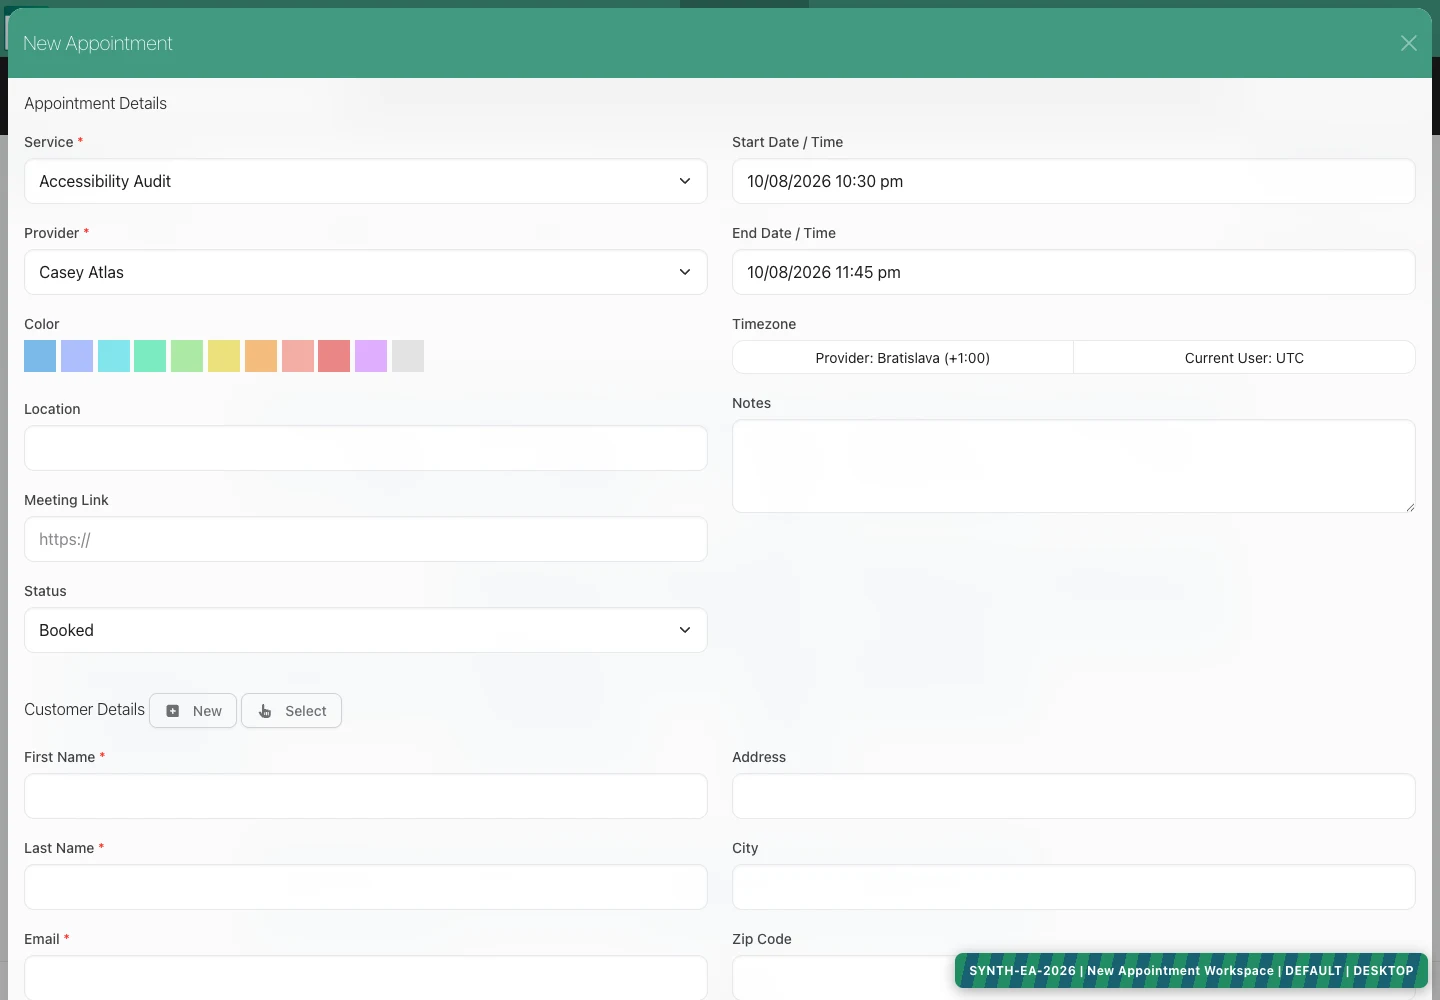The image size is (1440, 1000).
Task: Focus the City field
Action: point(1074,887)
